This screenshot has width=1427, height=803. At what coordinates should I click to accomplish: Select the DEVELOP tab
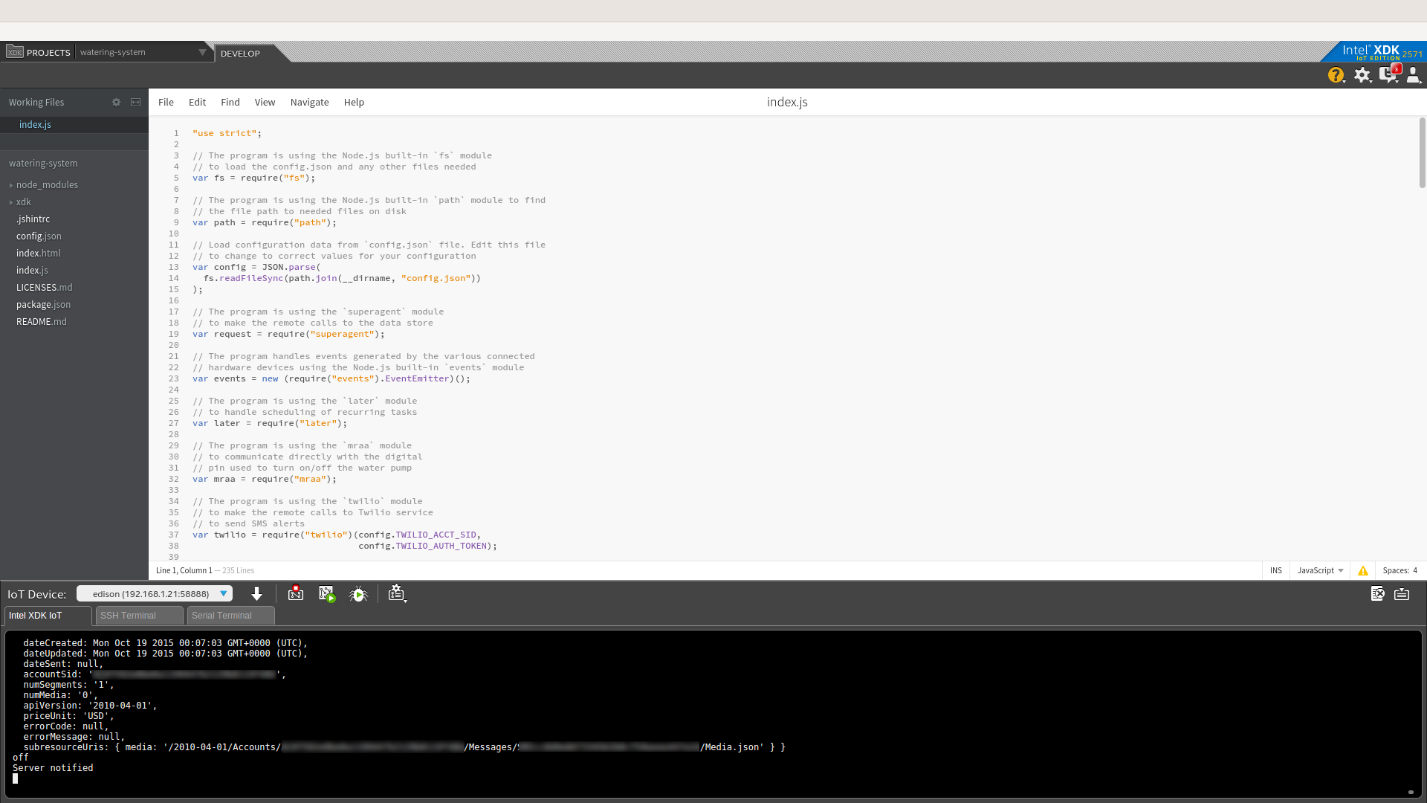coord(240,53)
